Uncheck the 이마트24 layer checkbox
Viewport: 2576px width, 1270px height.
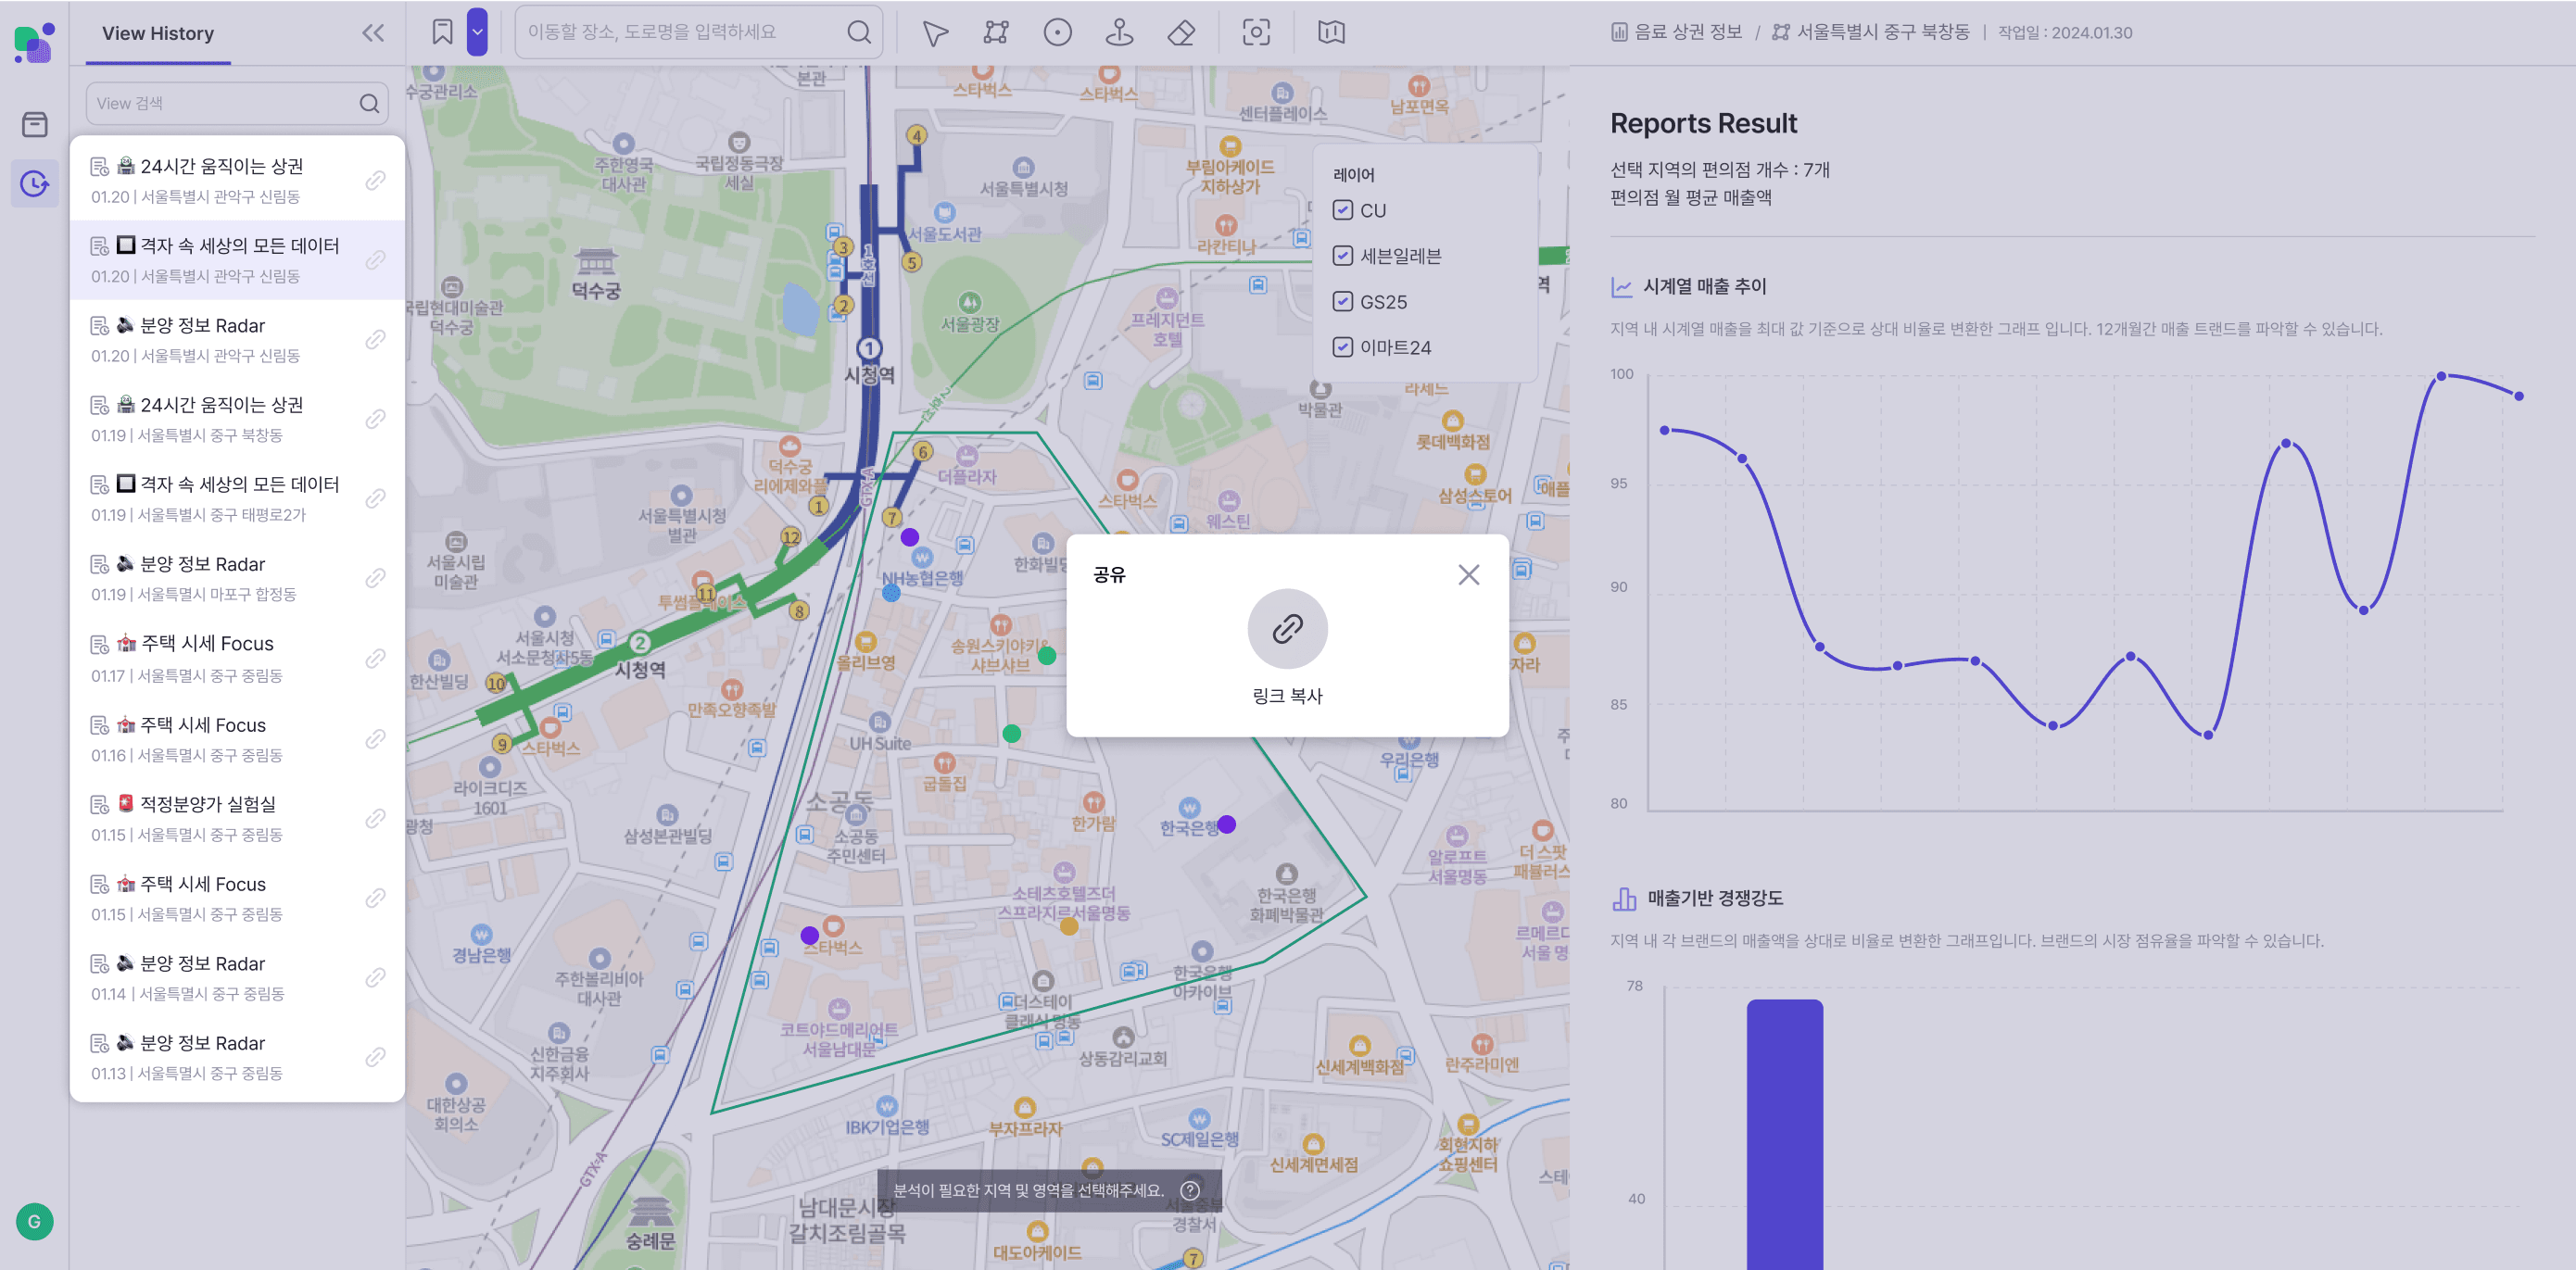[1343, 347]
